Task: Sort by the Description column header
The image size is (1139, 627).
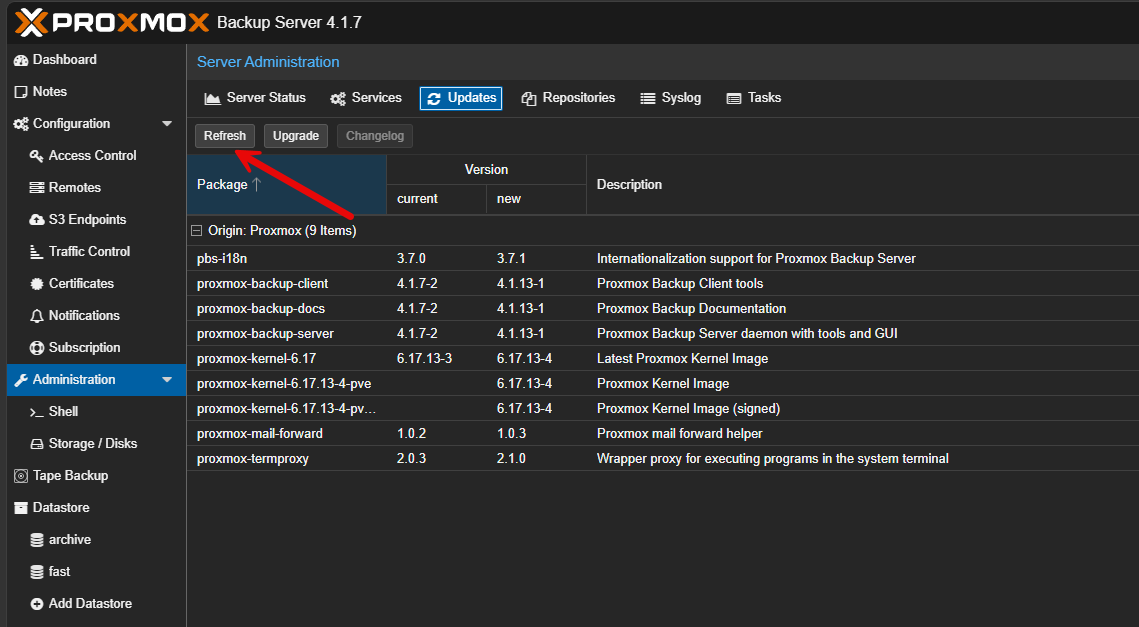Action: (862, 185)
